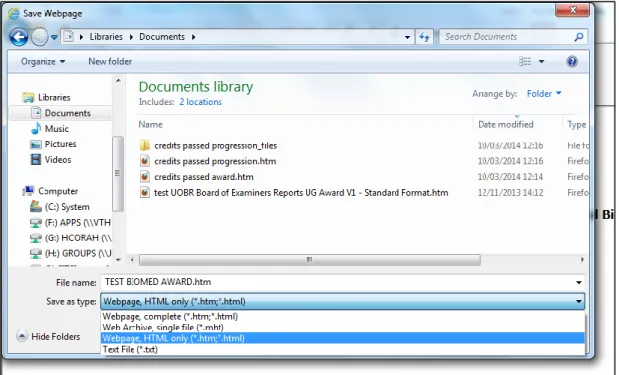Viewport: 619px width, 375px height.
Task: Select the credits passed progression.htm file
Action: [x=215, y=161]
